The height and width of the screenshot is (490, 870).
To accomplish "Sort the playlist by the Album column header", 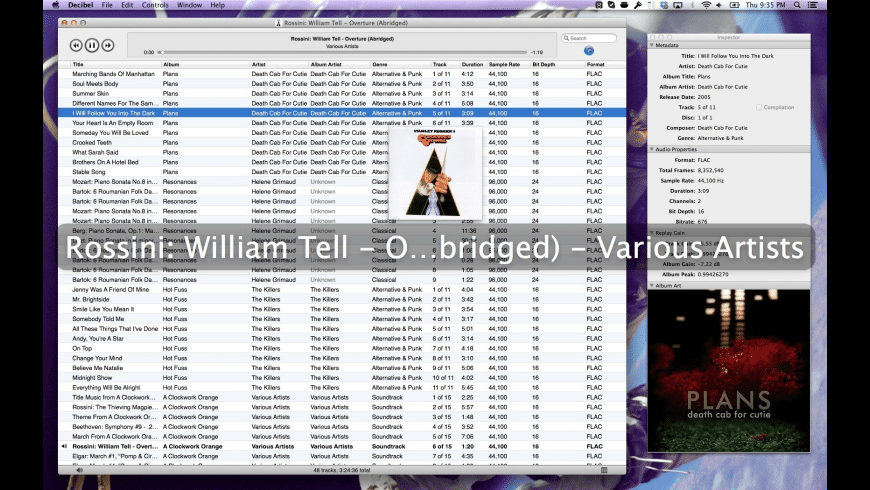I will coord(205,64).
